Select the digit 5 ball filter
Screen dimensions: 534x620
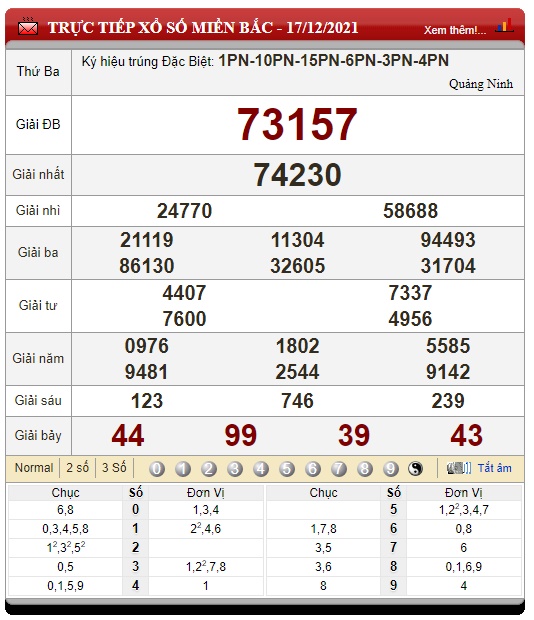(x=287, y=469)
